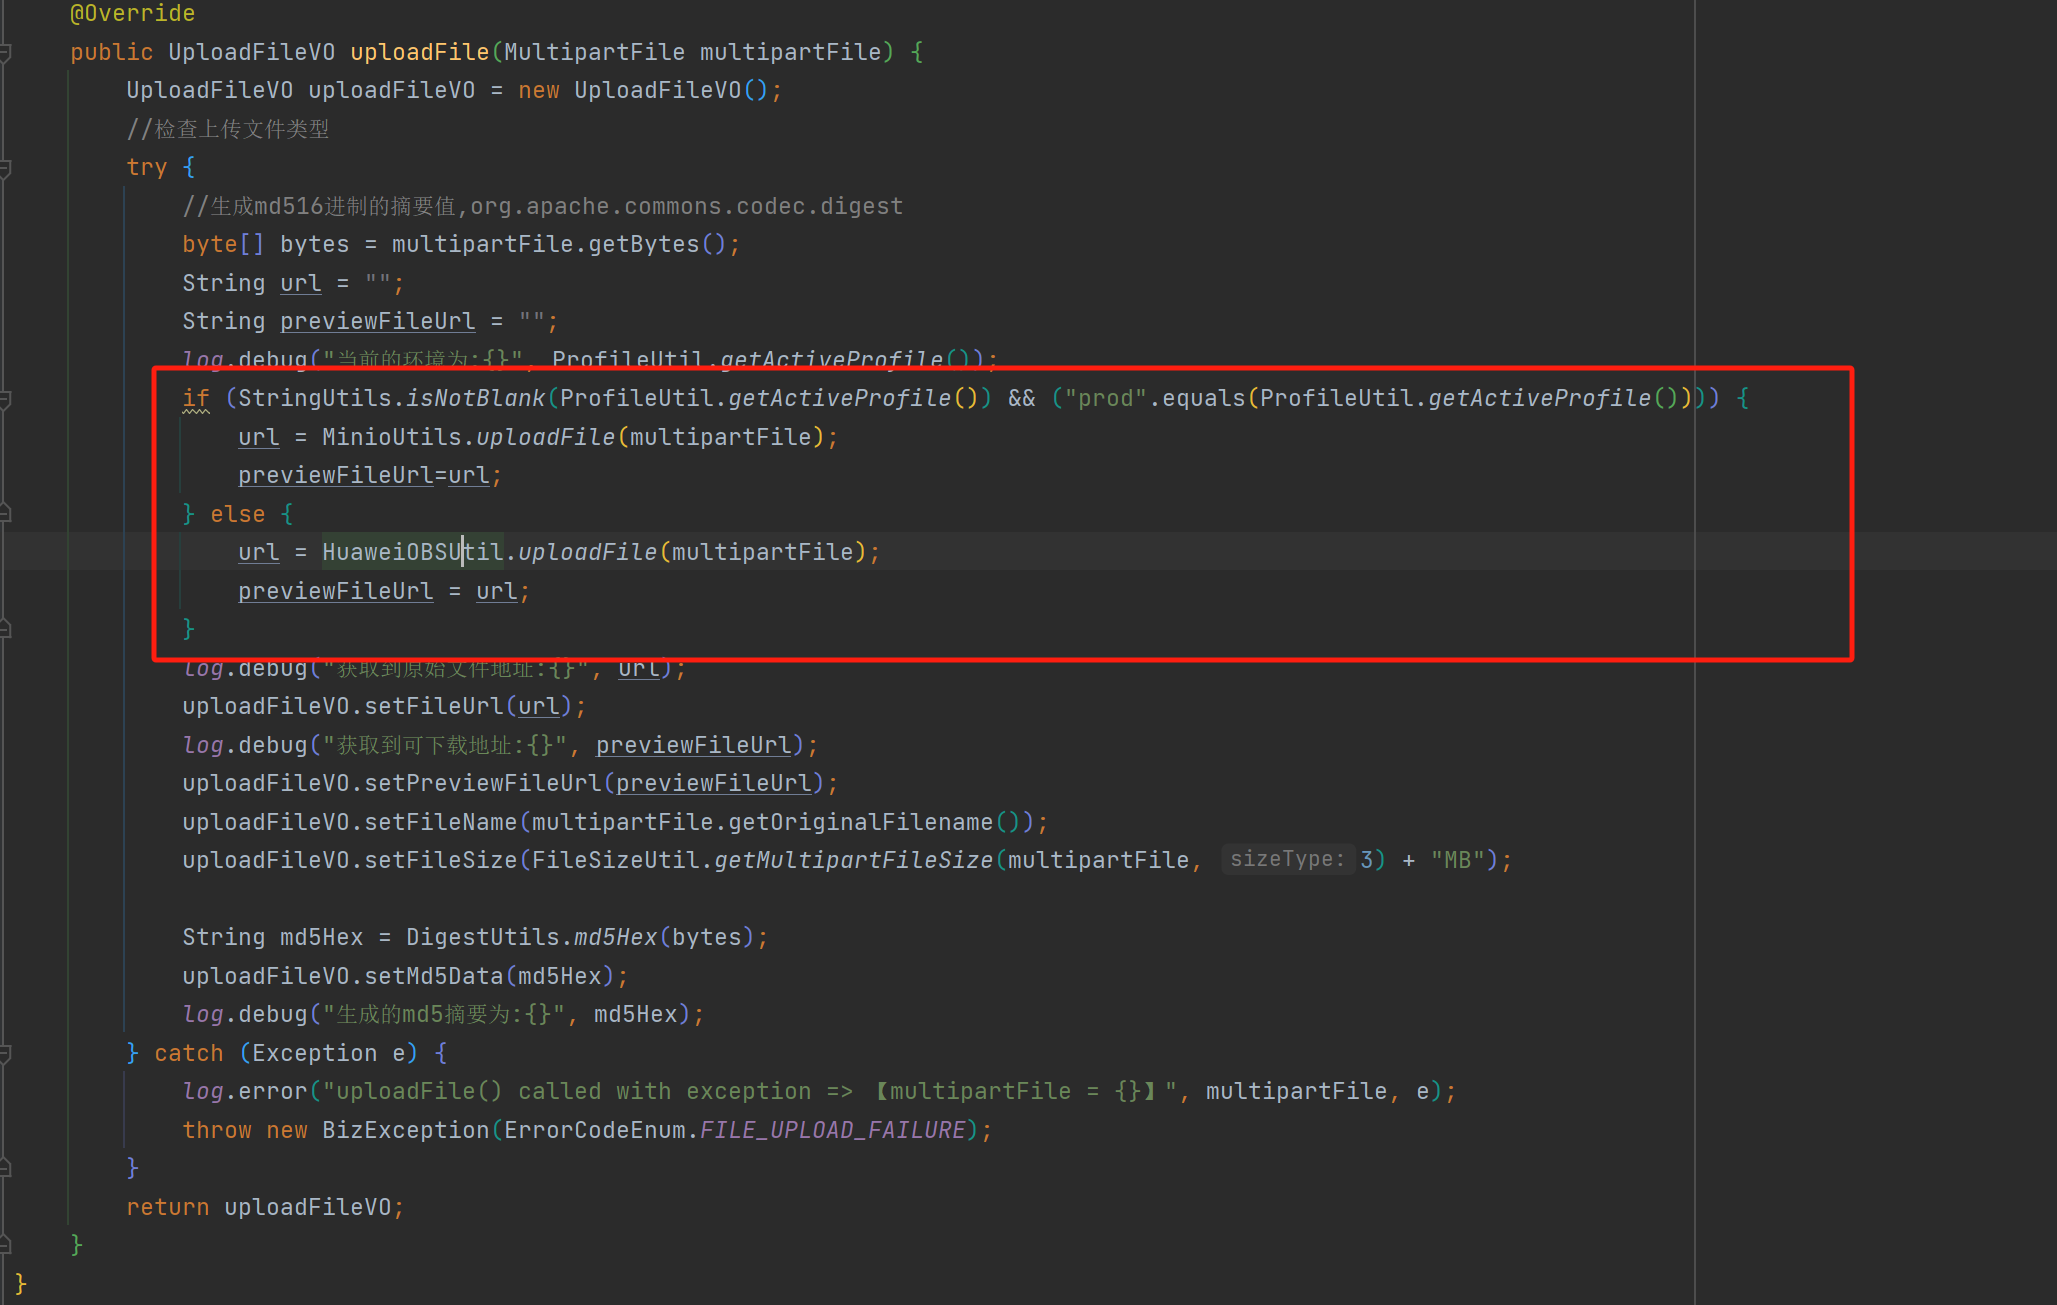
Task: Click the "prod" string literal
Action: tap(1105, 399)
